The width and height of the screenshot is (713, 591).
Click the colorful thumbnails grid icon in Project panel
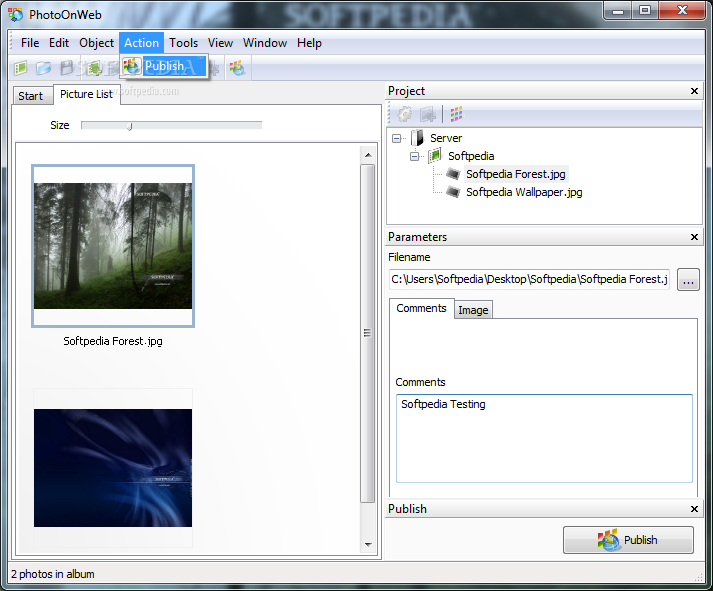456,114
